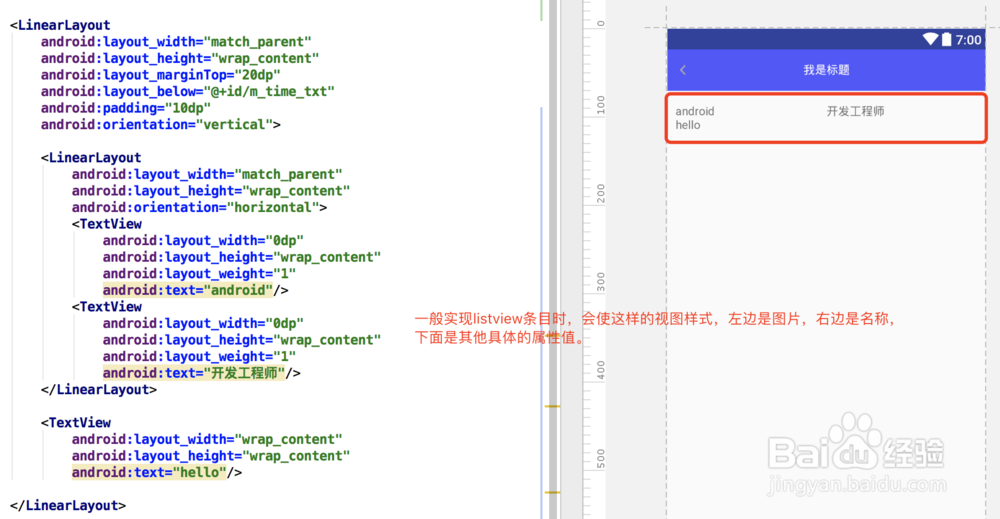The height and width of the screenshot is (519, 1000).
Task: Click the highlighted android:text="hello" line
Action: 157,472
